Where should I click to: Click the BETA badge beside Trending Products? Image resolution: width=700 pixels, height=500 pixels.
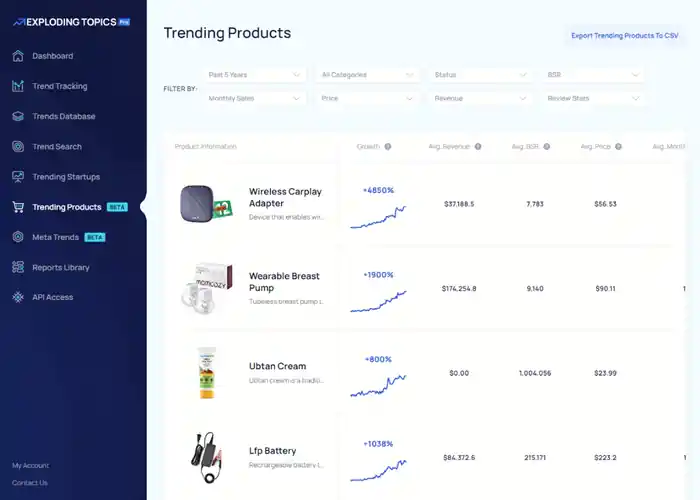point(117,207)
